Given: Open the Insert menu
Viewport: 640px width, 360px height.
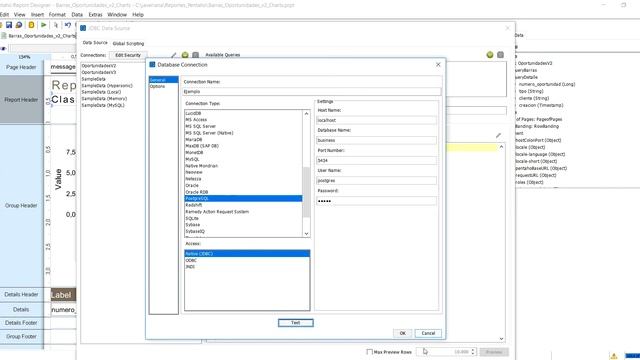Looking at the screenshot, I should point(37,15).
